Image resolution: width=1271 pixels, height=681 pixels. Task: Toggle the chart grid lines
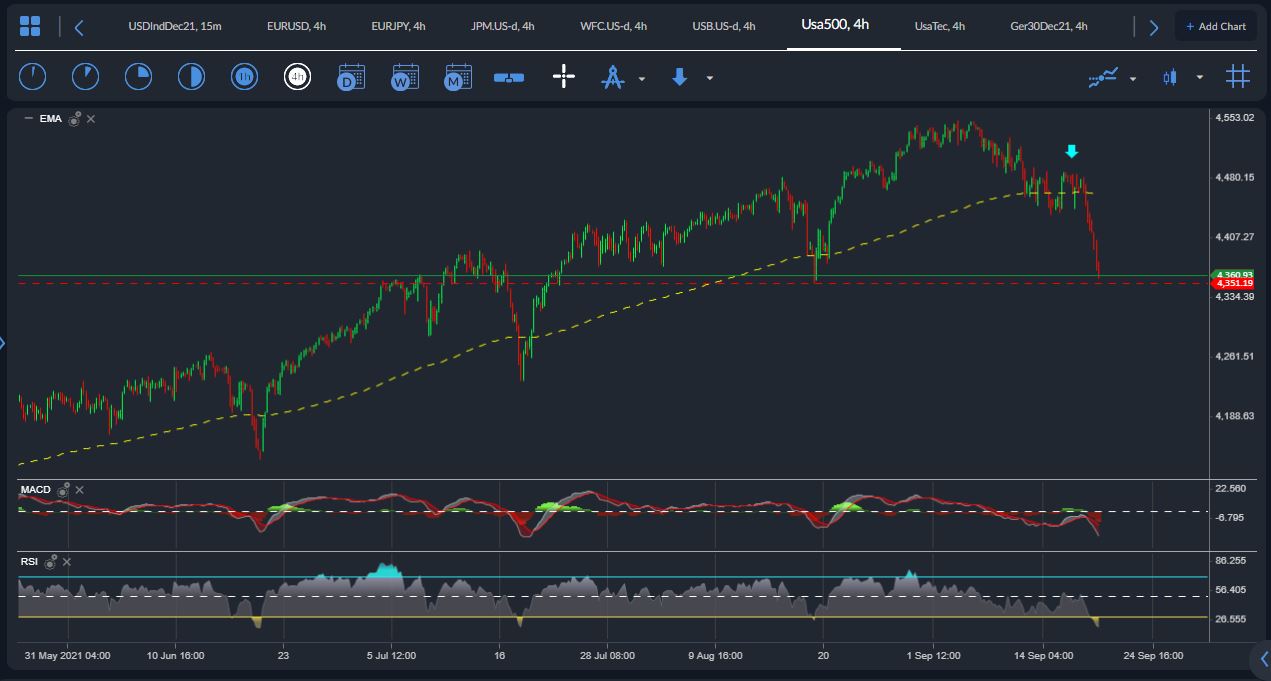click(1238, 77)
